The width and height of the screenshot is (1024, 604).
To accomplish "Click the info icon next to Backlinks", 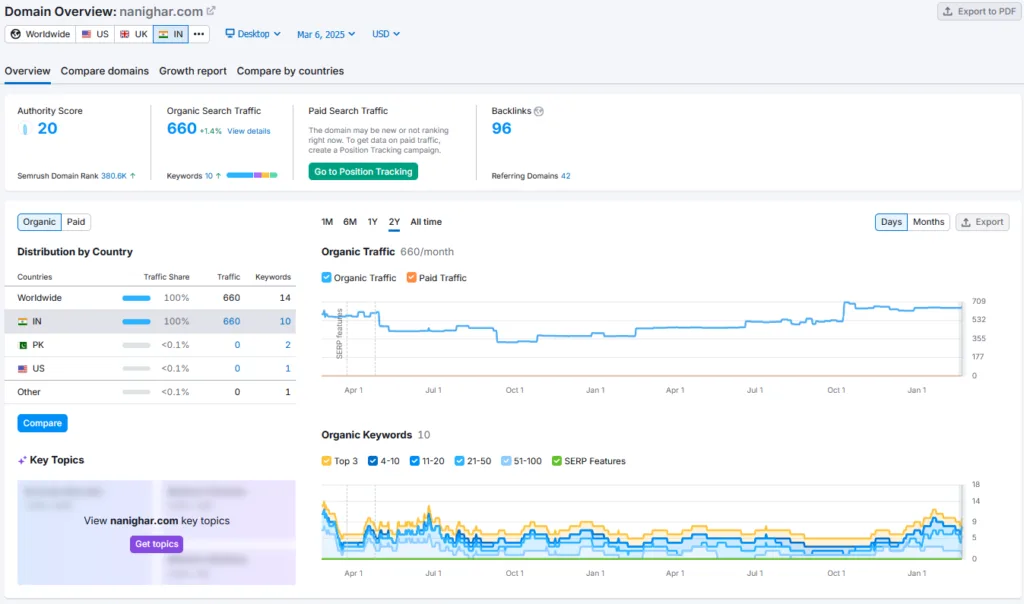I will (539, 111).
